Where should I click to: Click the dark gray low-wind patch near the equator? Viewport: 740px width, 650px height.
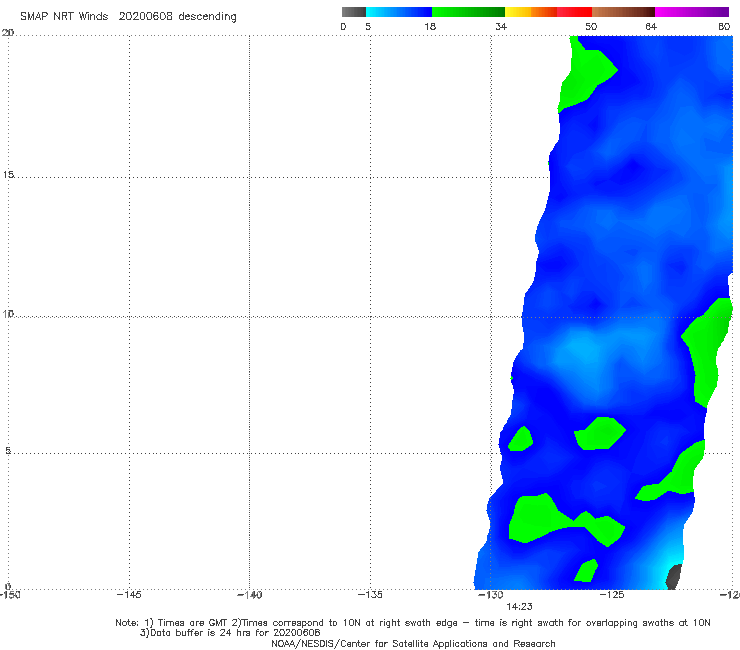(673, 577)
